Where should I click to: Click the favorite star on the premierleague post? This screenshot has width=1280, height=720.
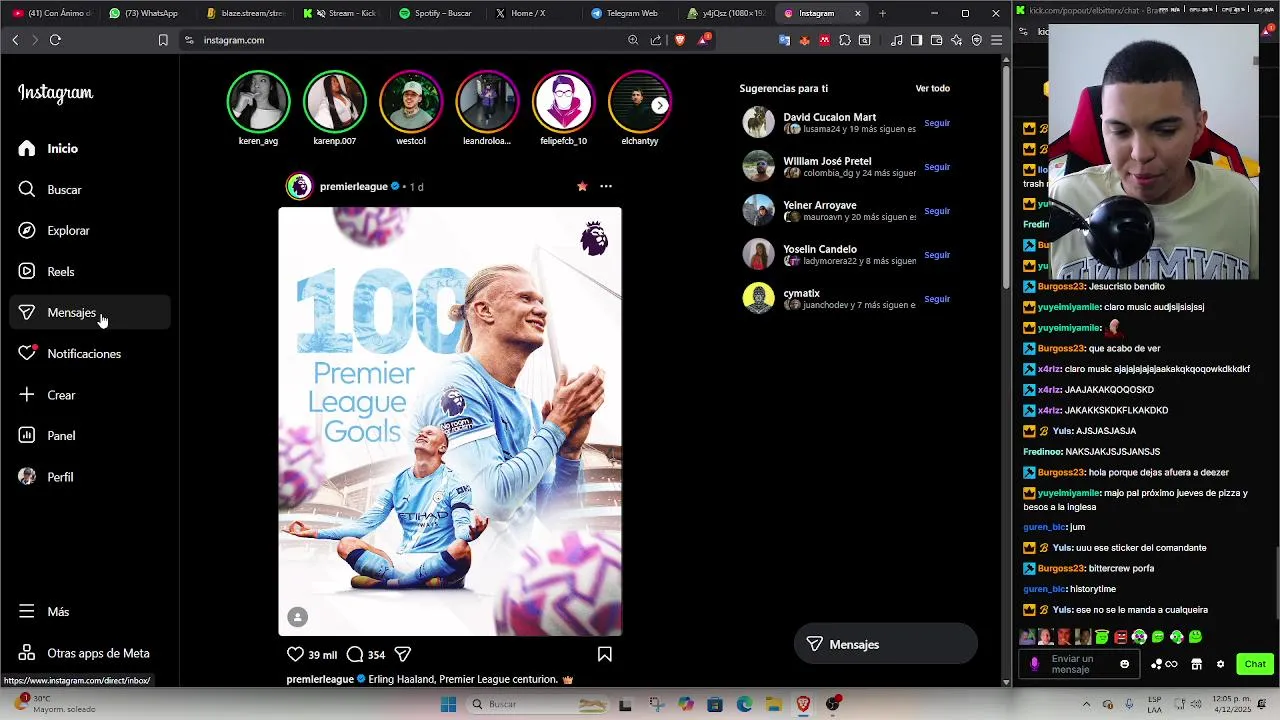(x=582, y=186)
